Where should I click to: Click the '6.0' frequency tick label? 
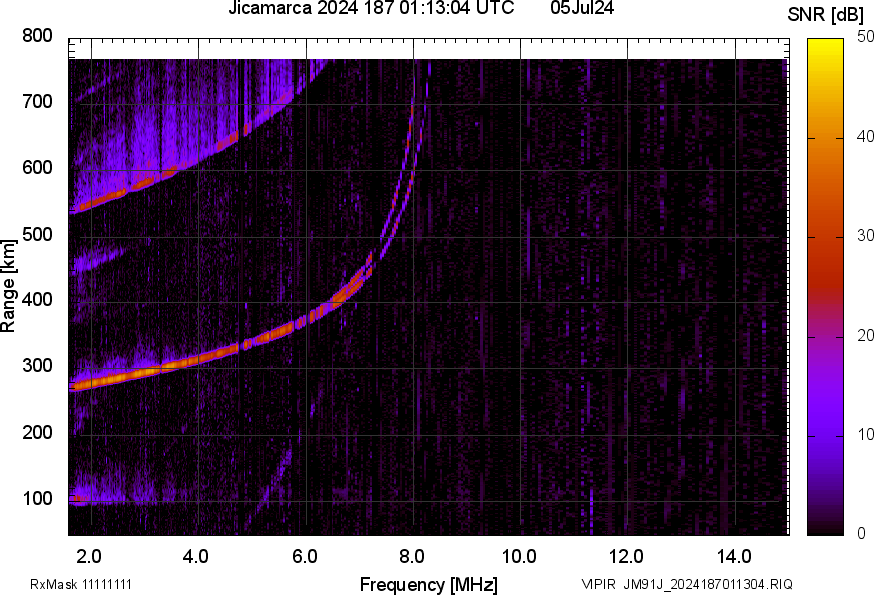304,557
